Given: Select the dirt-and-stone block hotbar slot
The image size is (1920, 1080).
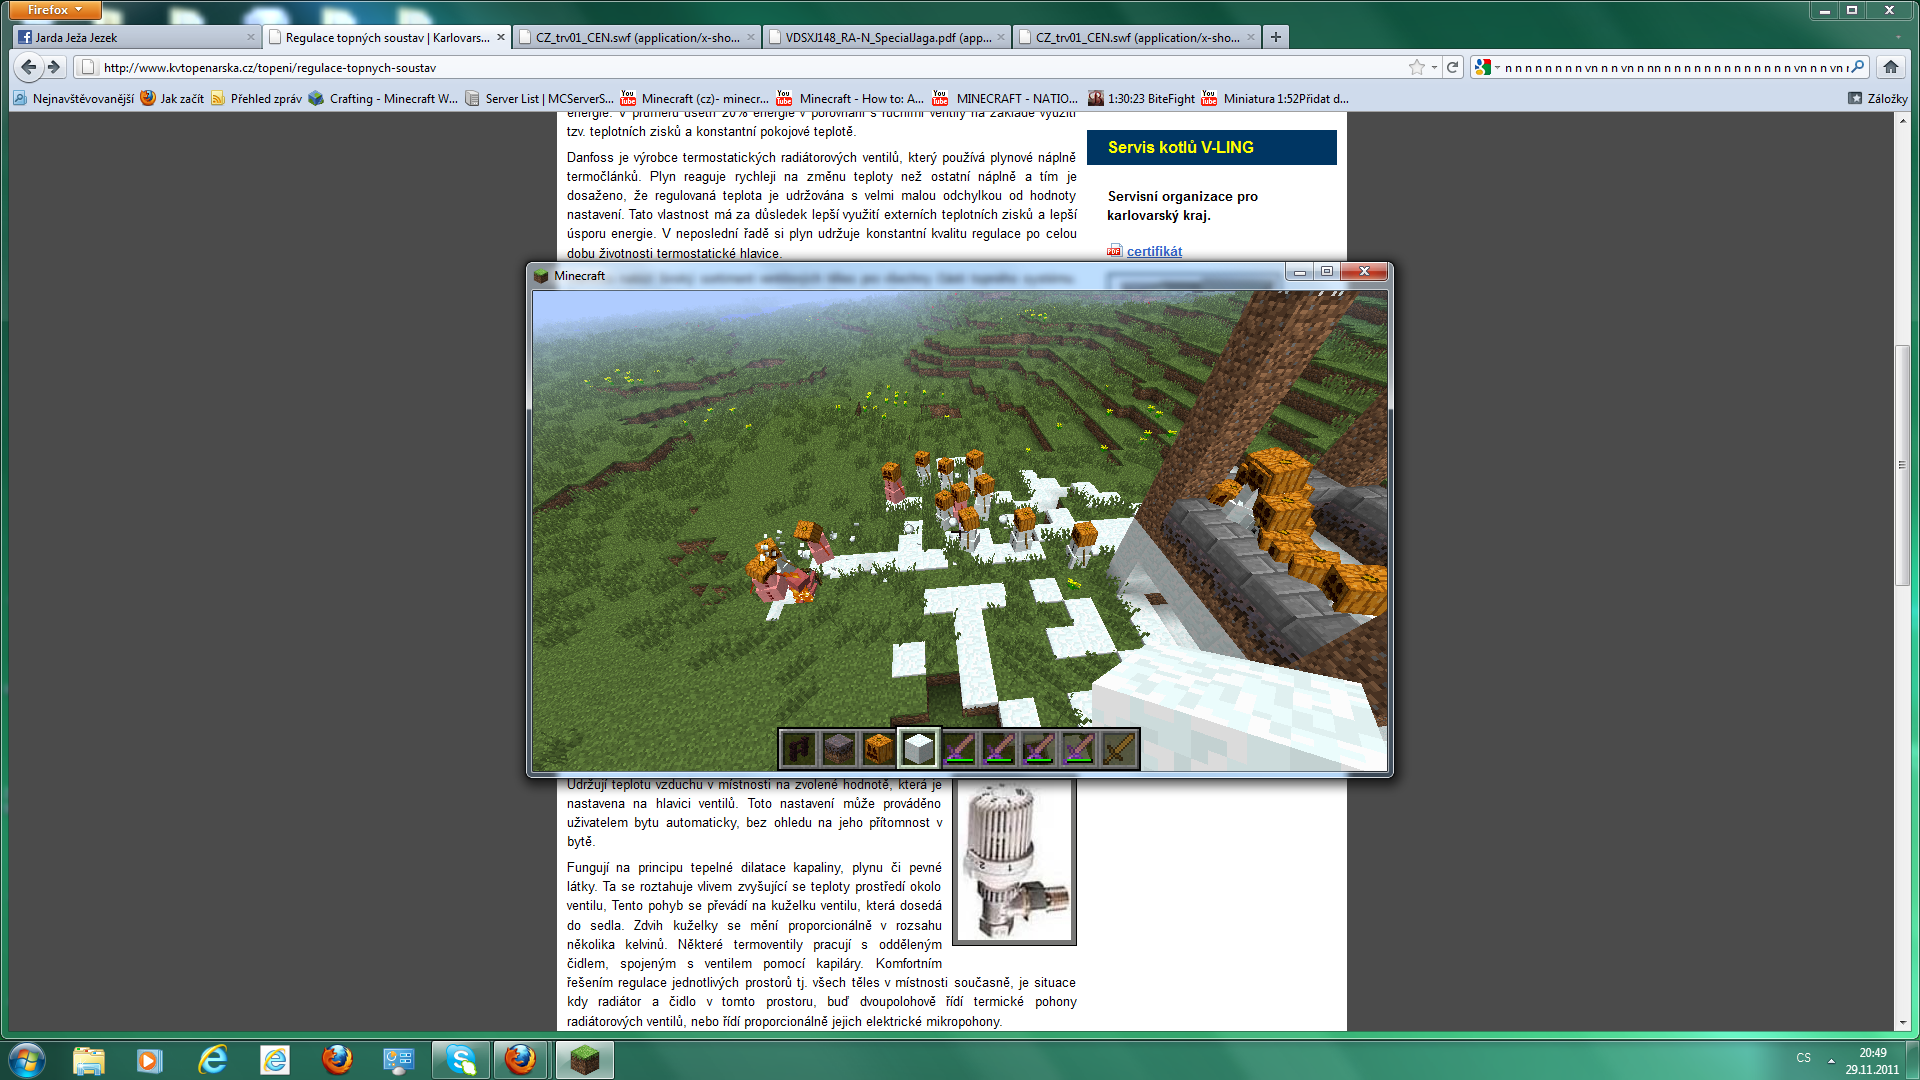Looking at the screenshot, I should [x=839, y=748].
